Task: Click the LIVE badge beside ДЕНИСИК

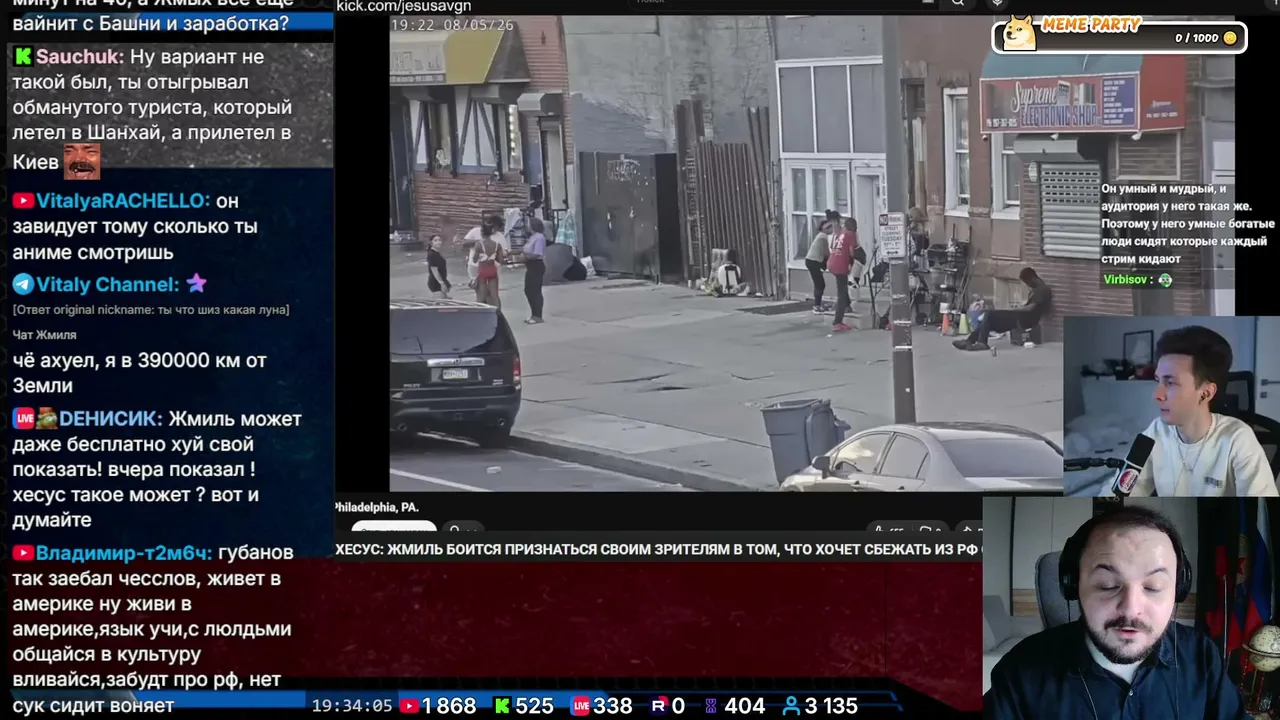Action: [23, 419]
